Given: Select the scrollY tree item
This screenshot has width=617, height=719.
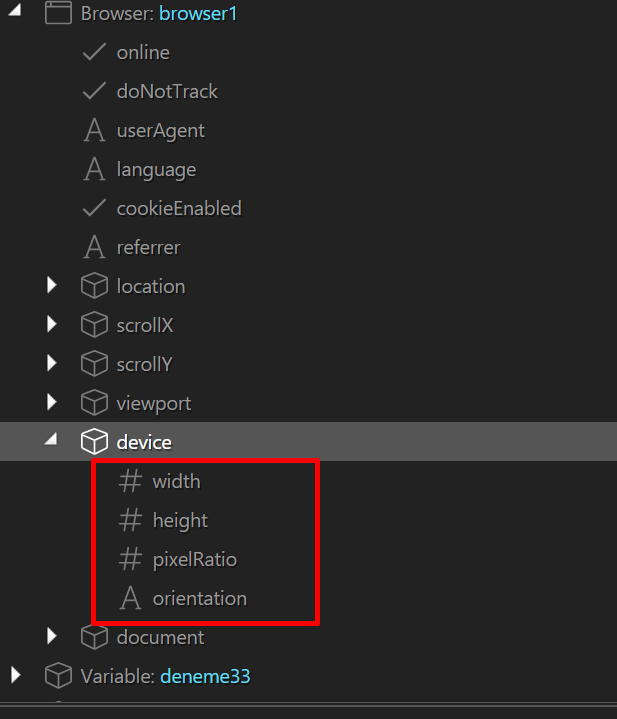Looking at the screenshot, I should (145, 364).
